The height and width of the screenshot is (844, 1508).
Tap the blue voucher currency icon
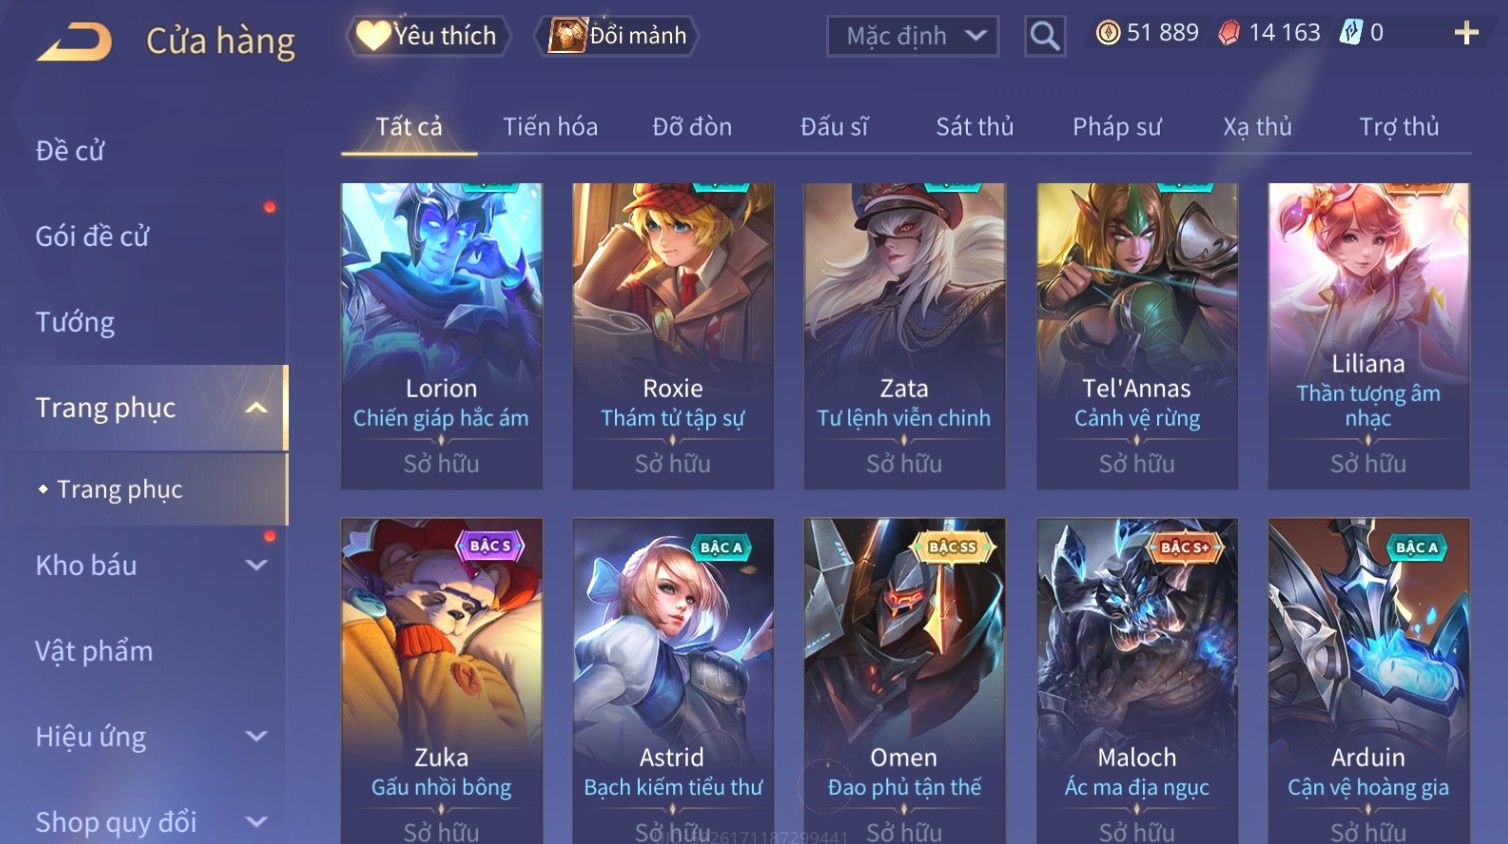[1351, 33]
